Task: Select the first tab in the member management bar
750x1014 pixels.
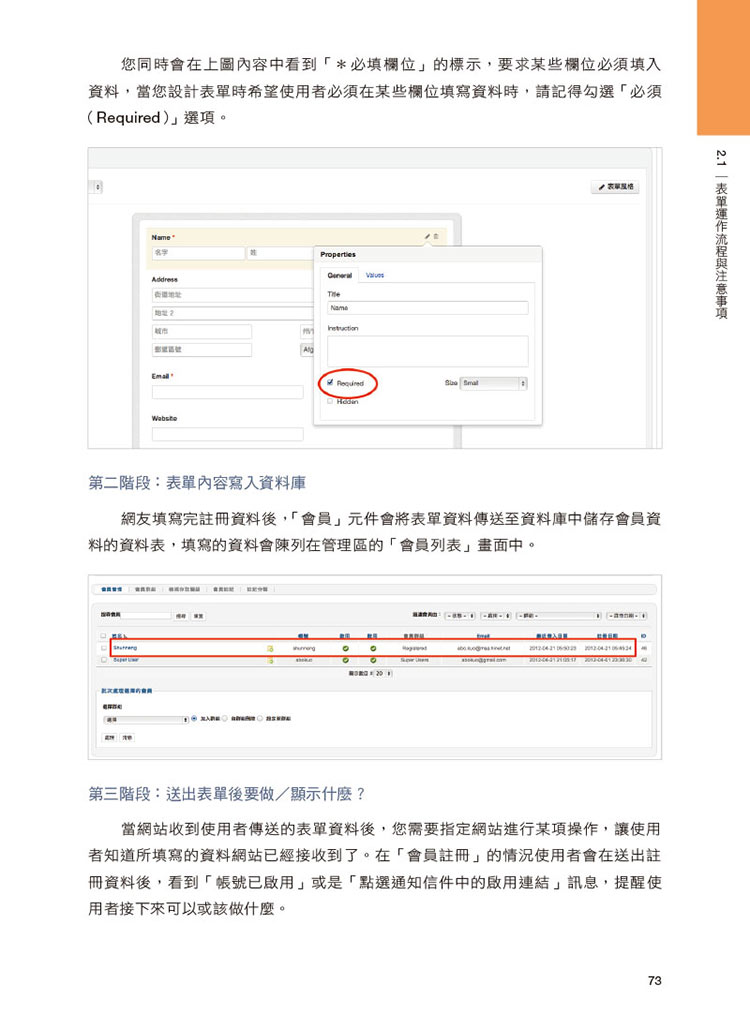Action: [111, 589]
